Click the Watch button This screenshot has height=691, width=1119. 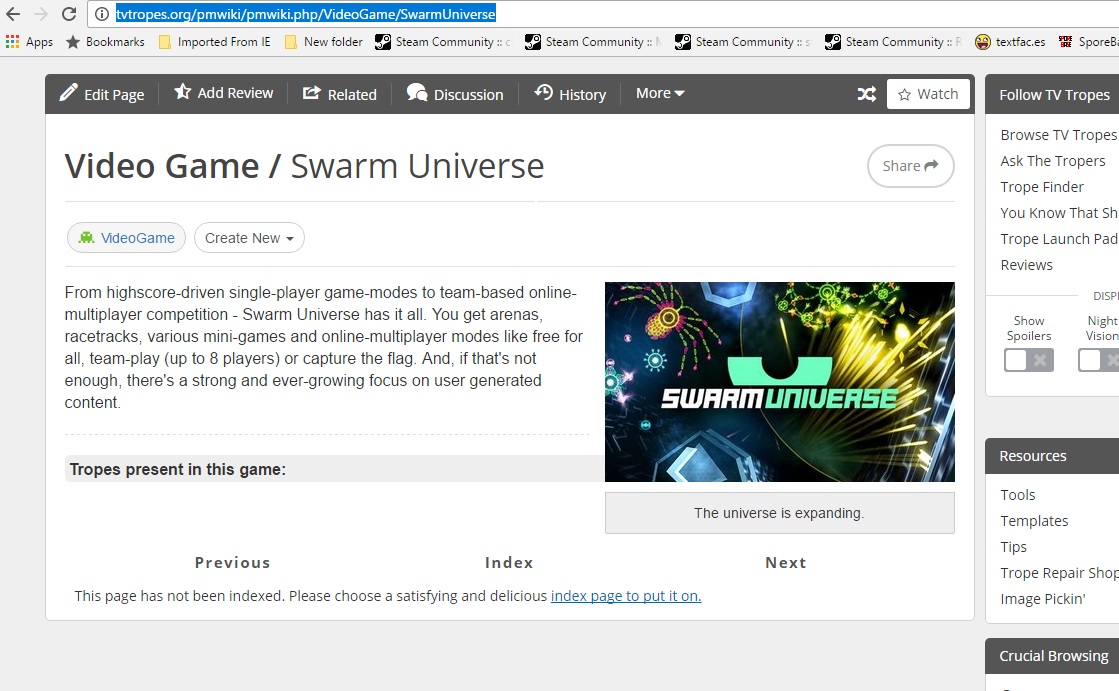click(x=928, y=94)
